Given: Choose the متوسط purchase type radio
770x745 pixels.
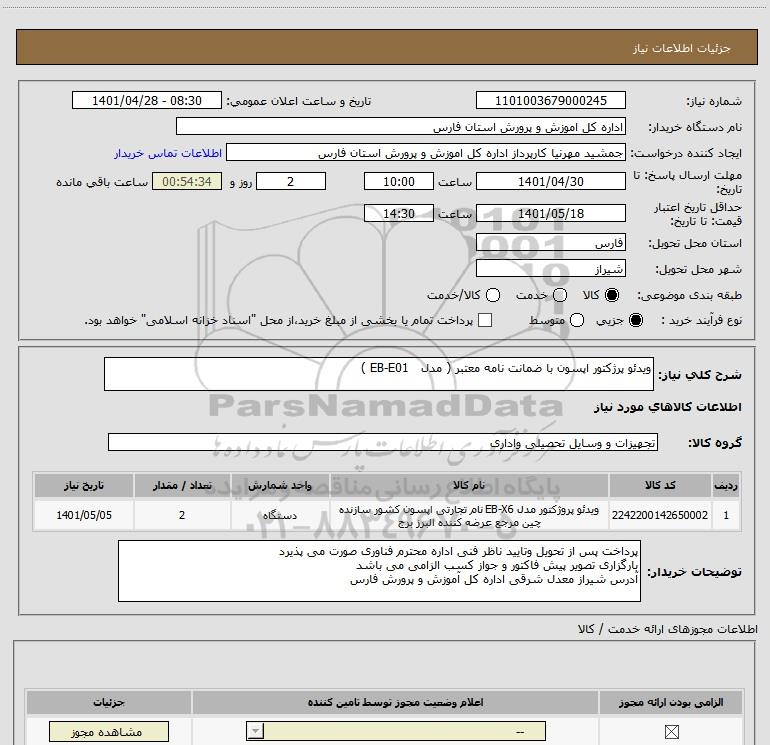Looking at the screenshot, I should click(577, 320).
